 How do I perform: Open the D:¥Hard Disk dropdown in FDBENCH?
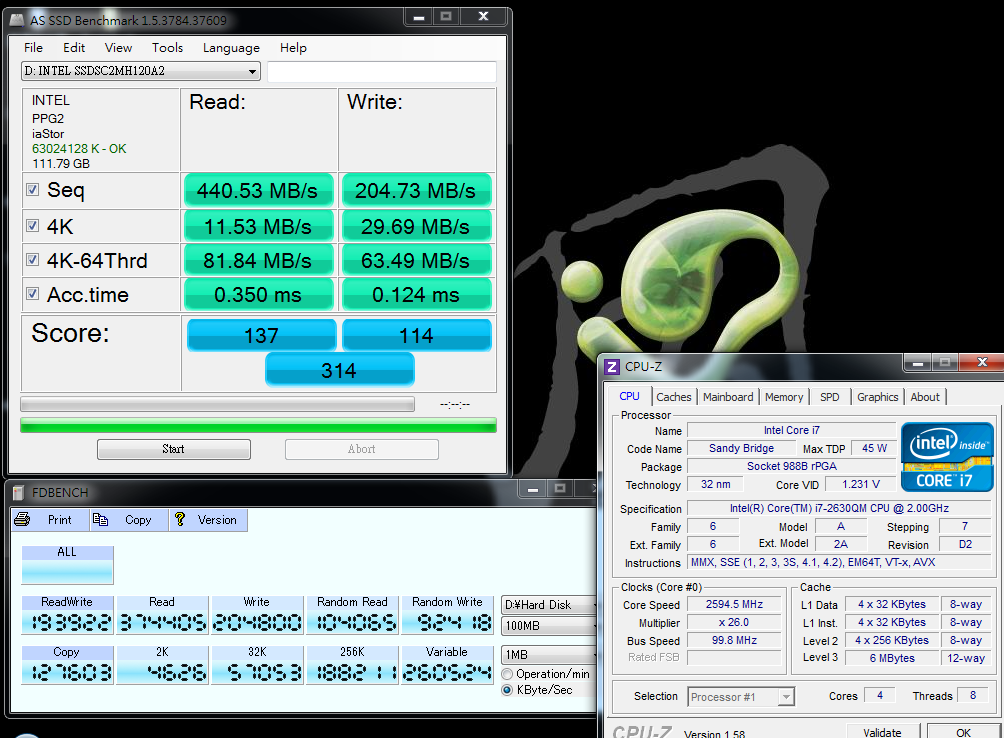pyautogui.click(x=549, y=605)
